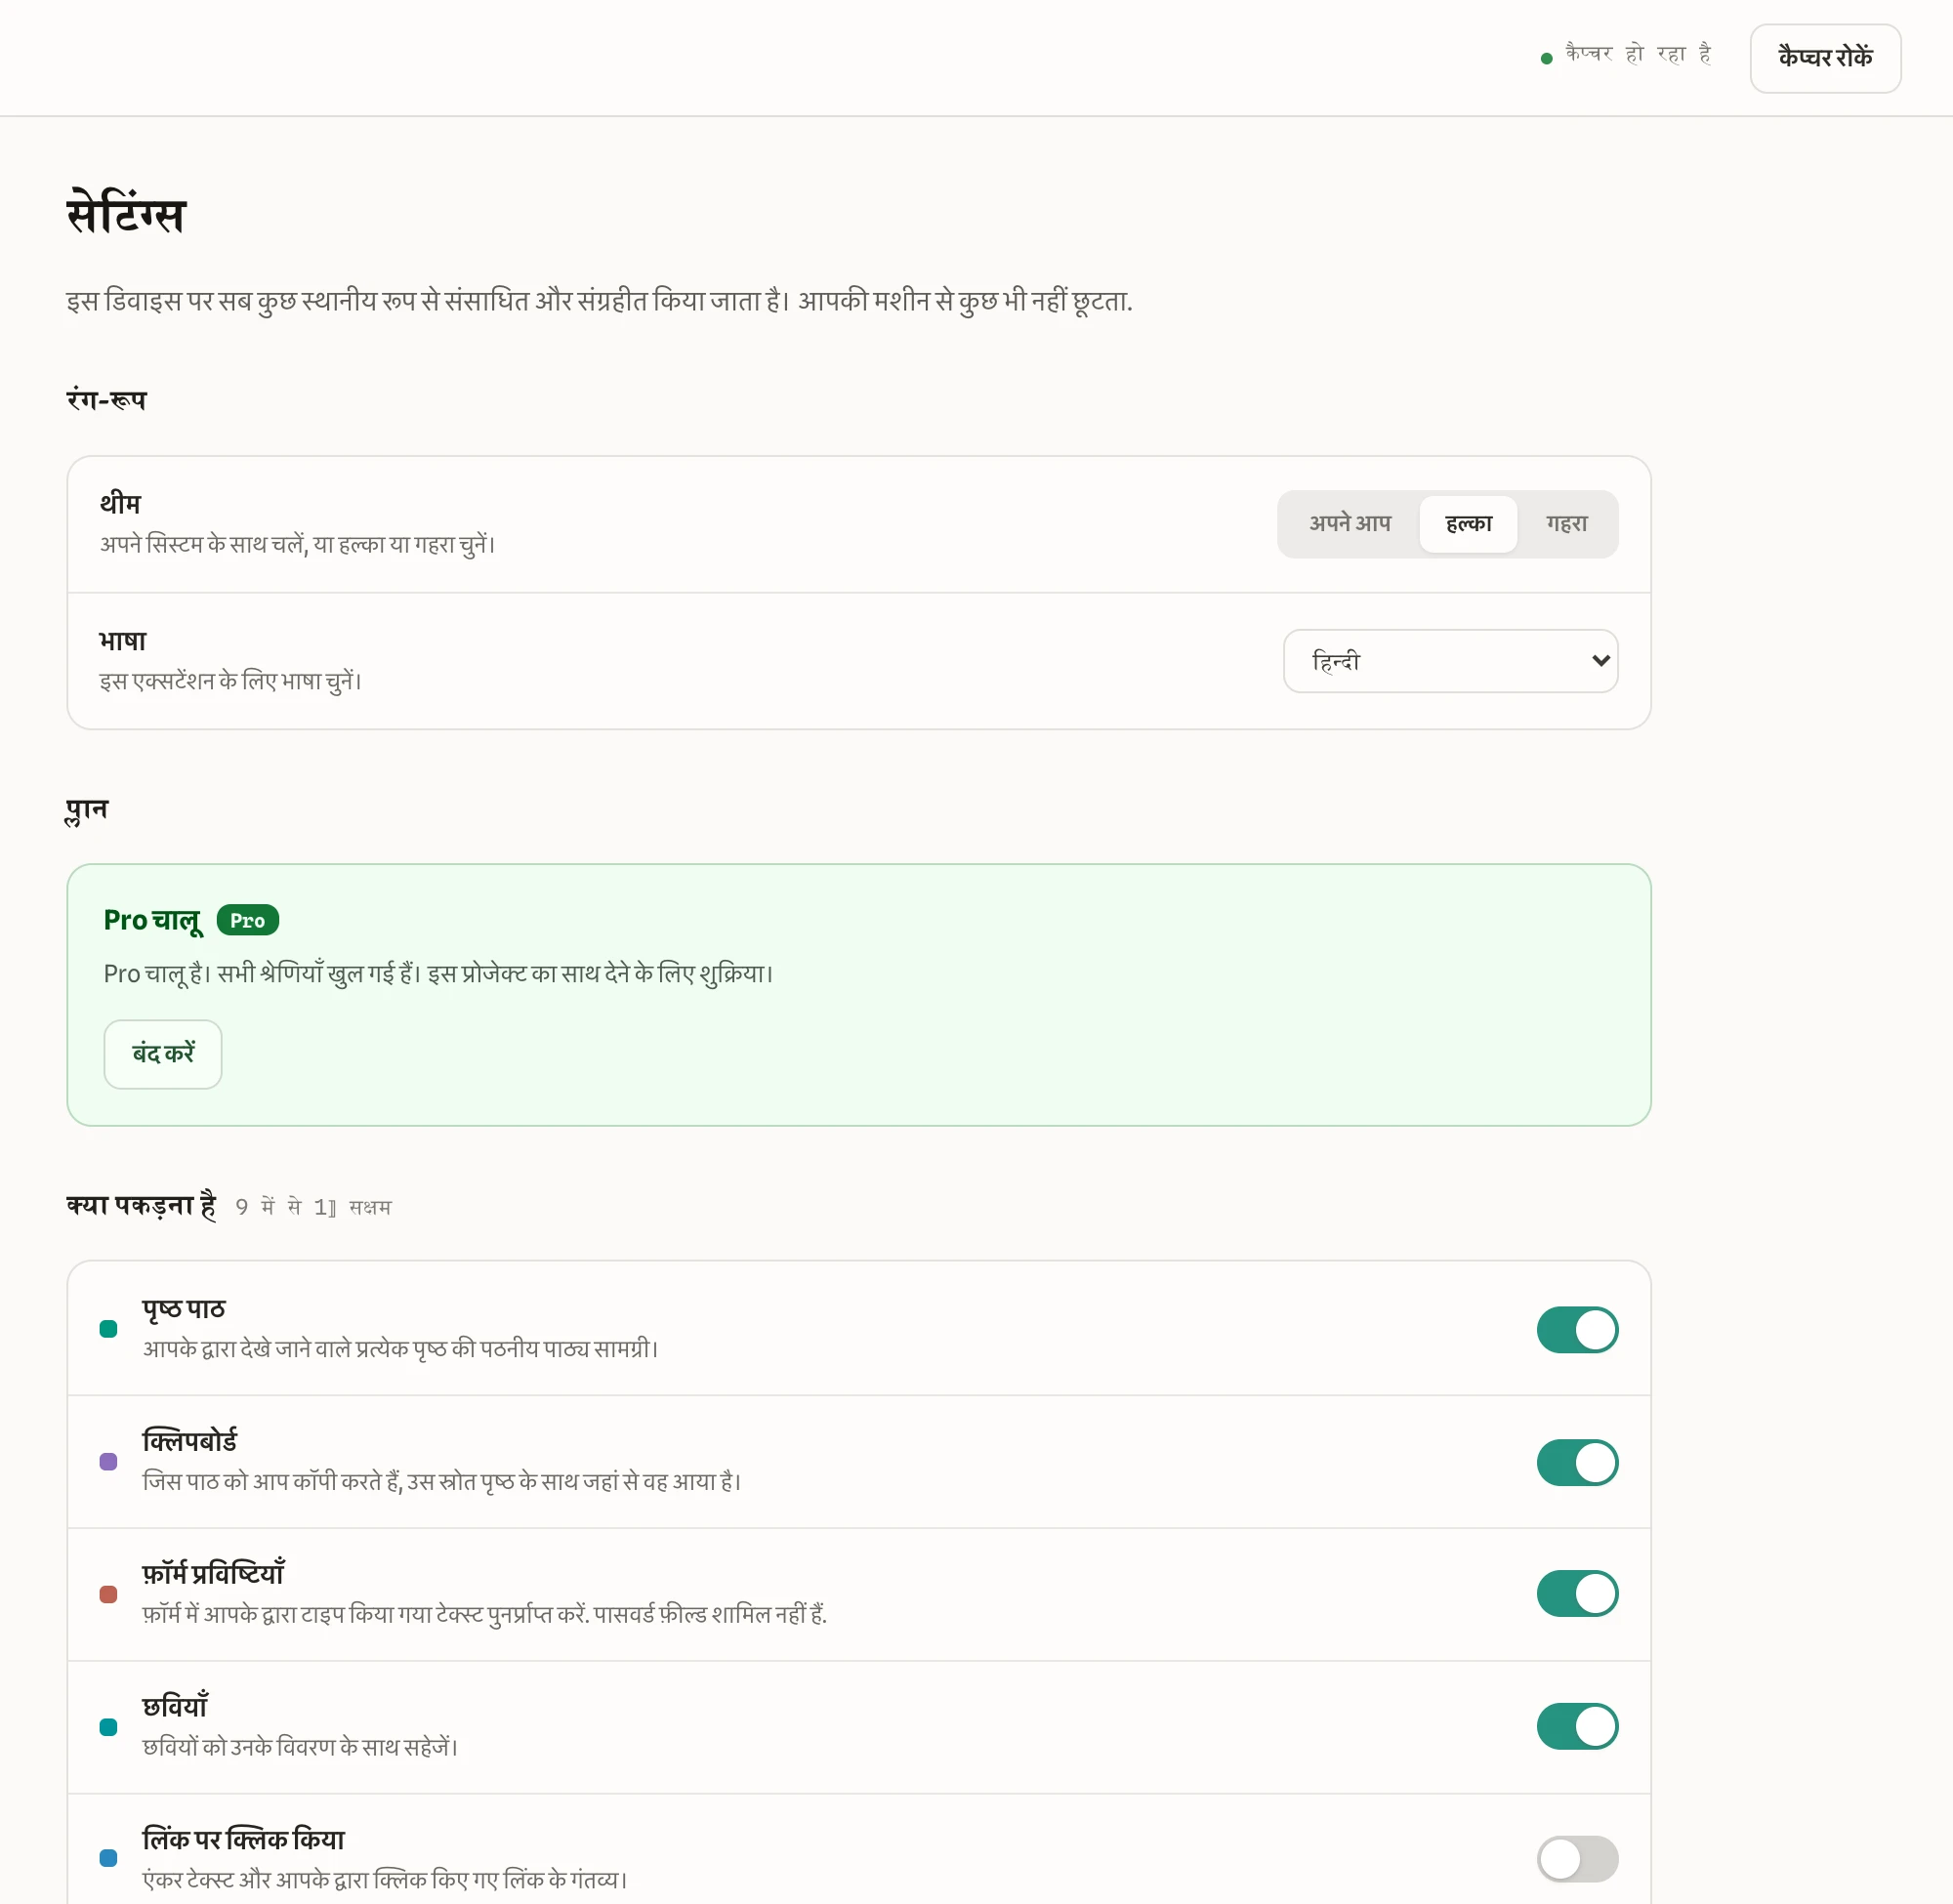The image size is (1953, 1904).
Task: Click the Pro चालू heading
Action: click(x=153, y=920)
